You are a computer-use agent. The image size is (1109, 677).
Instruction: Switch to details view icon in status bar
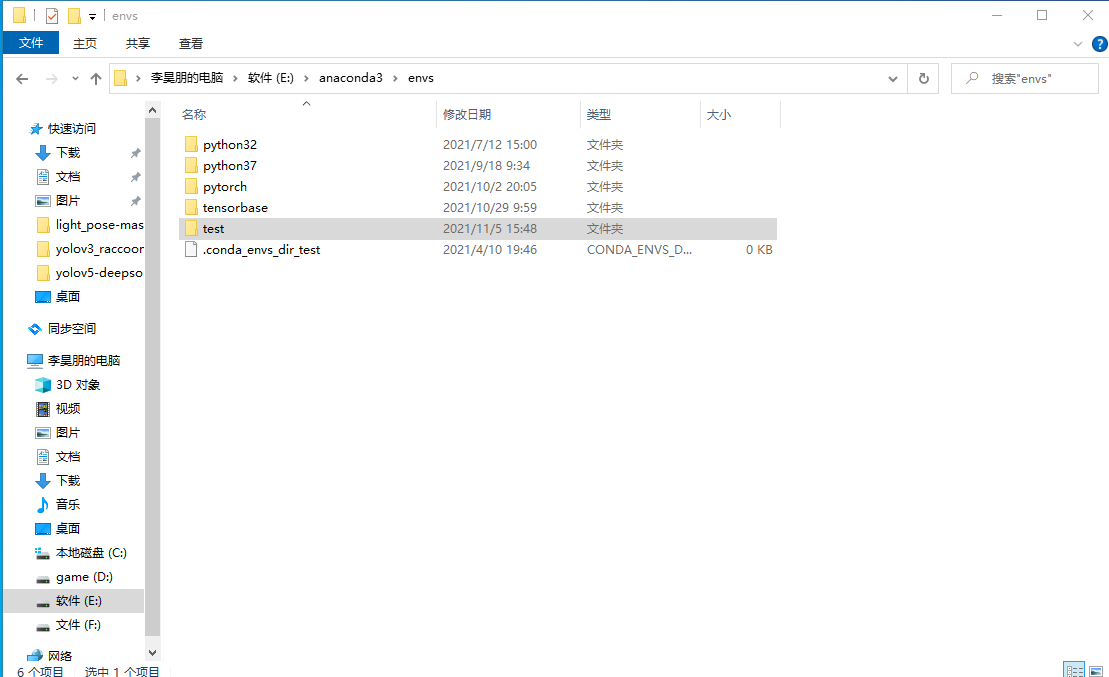click(1074, 670)
